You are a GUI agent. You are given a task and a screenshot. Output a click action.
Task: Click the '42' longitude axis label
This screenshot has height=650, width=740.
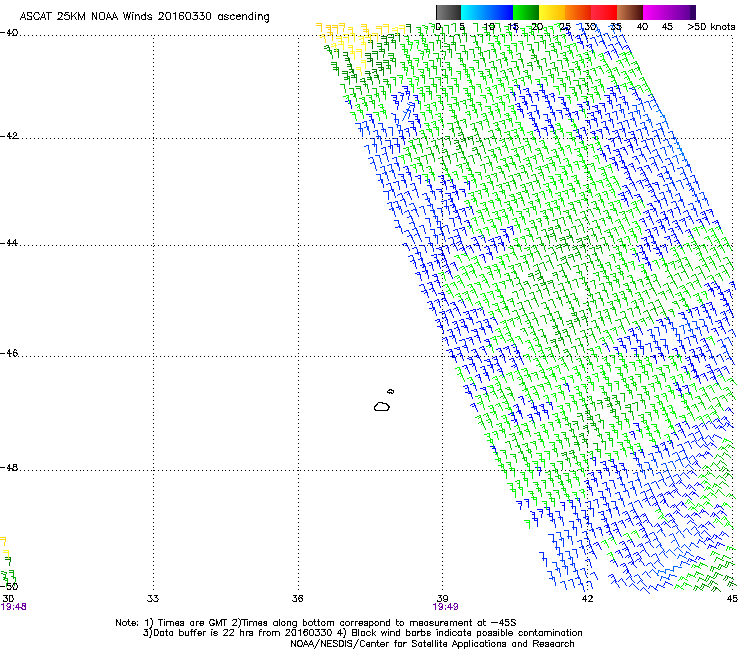click(587, 599)
